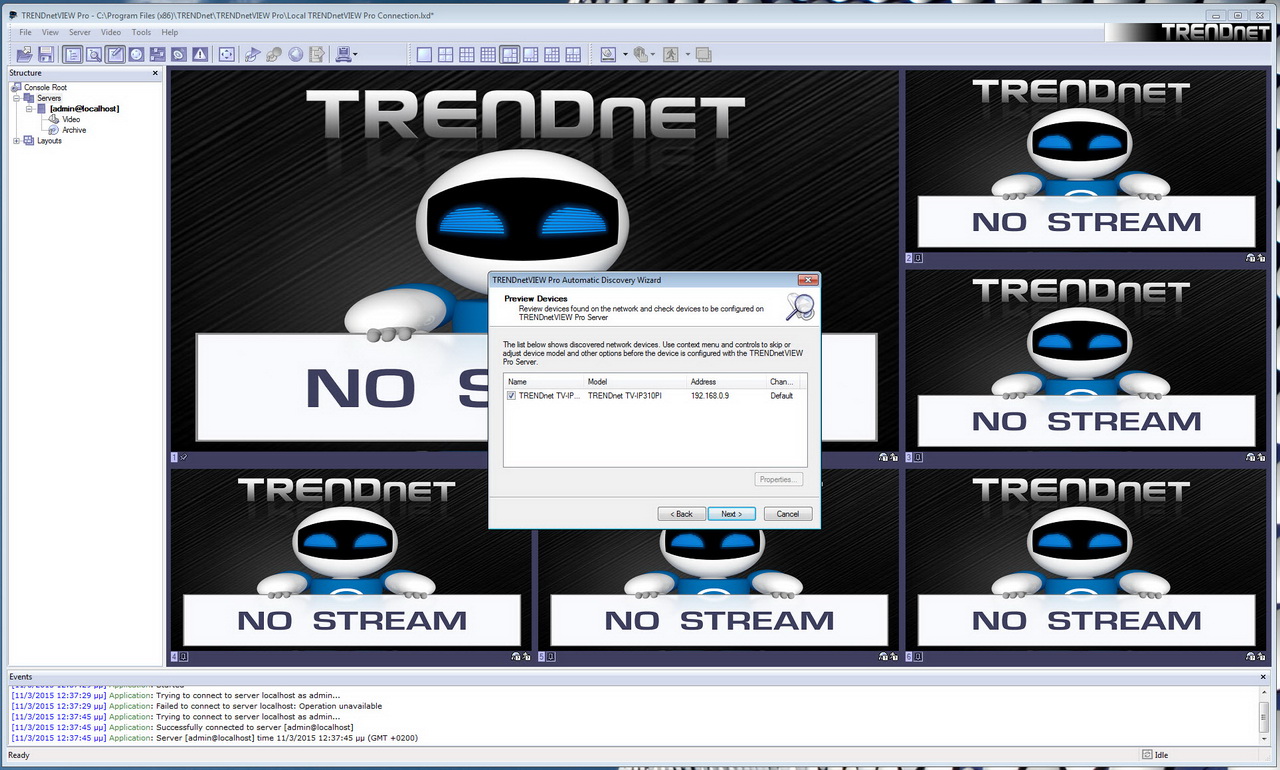Click the warning triangle toolbar icon
The width and height of the screenshot is (1280, 770).
[200, 54]
